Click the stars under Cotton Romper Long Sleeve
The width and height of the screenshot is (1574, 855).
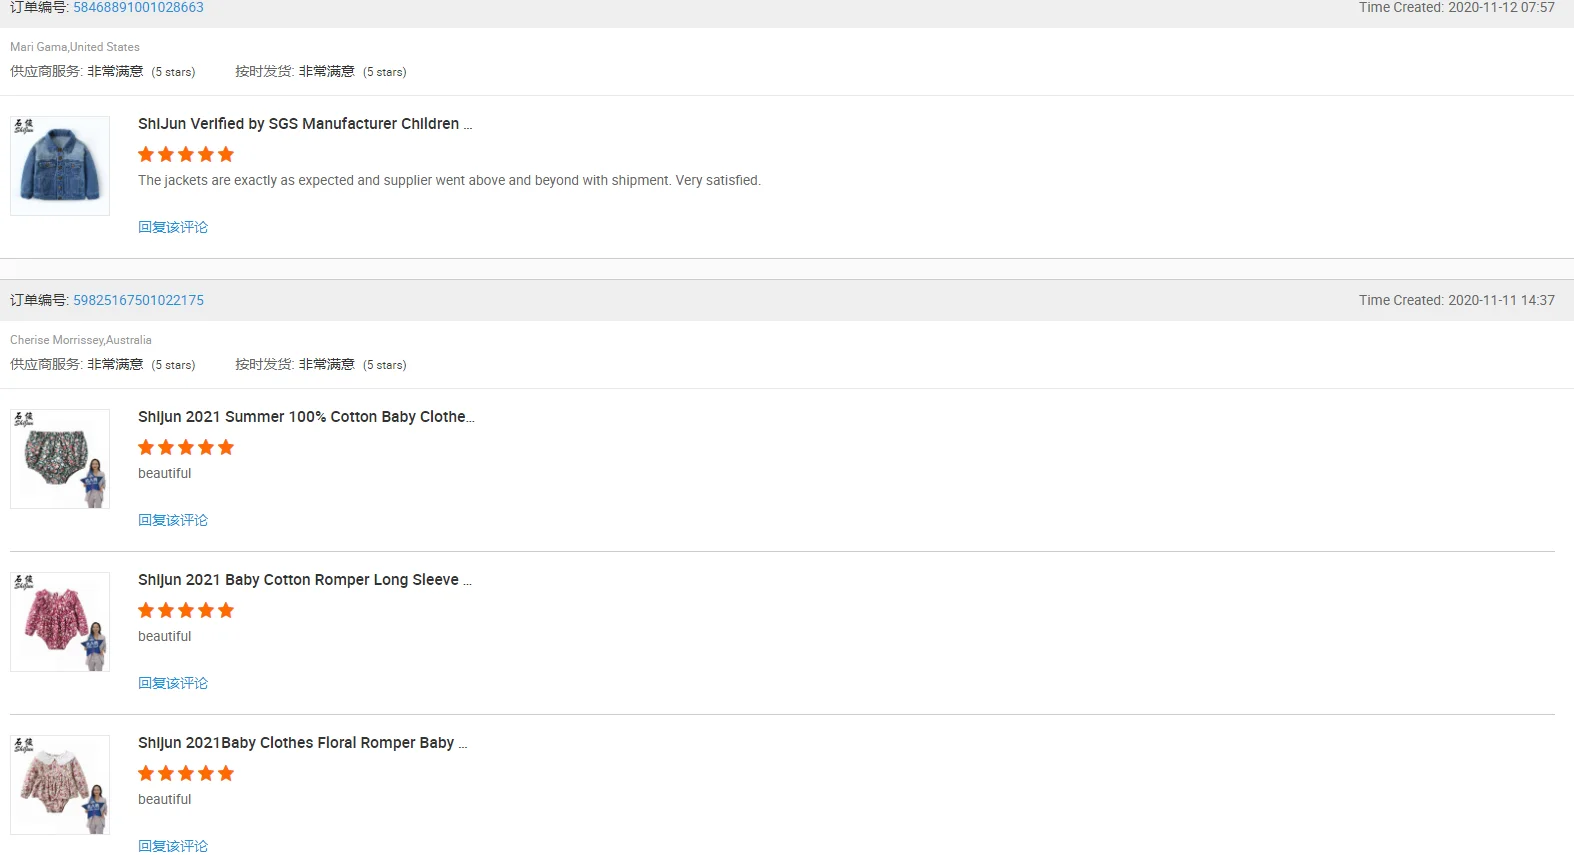click(x=186, y=610)
